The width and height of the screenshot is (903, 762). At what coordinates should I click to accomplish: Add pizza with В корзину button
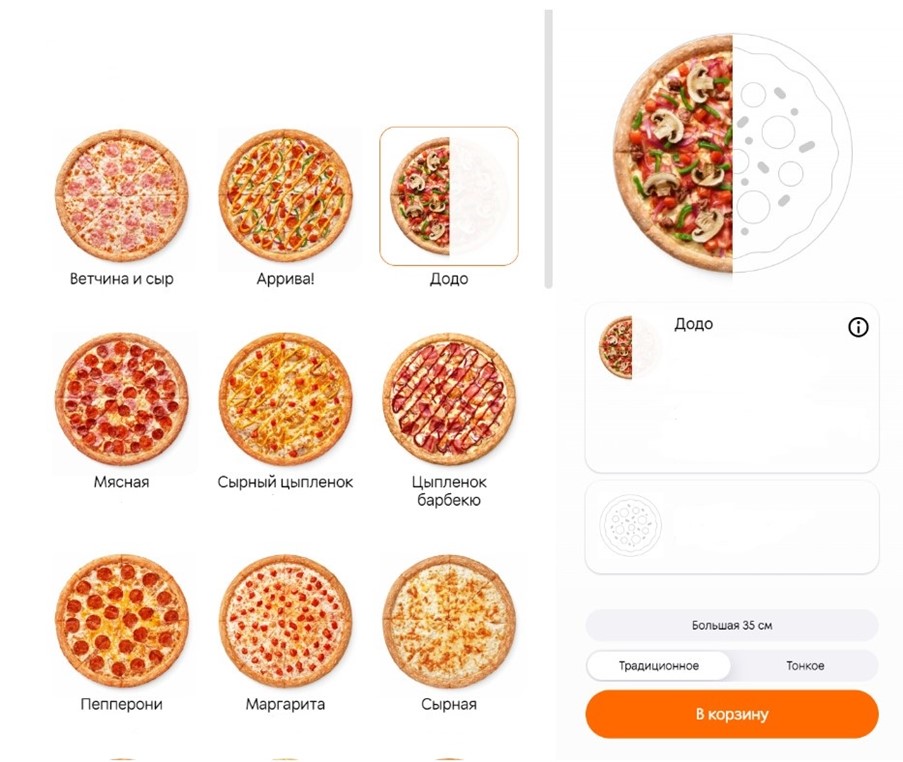click(x=731, y=714)
